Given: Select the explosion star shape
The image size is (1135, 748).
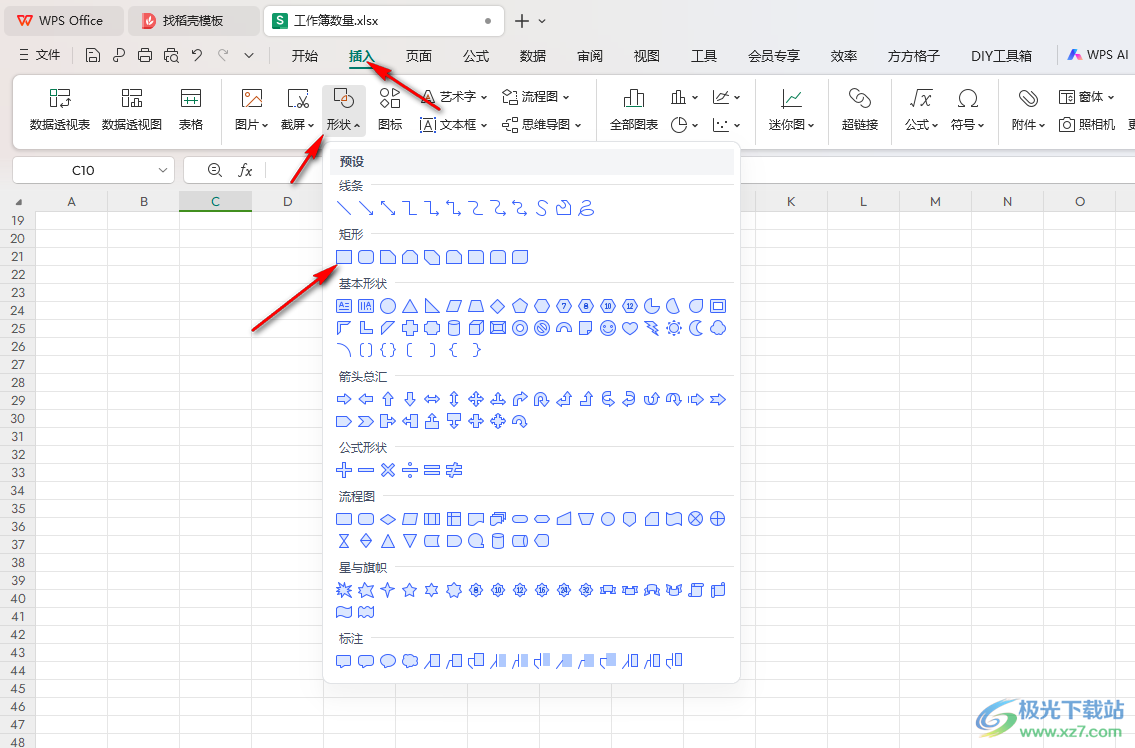Looking at the screenshot, I should pos(344,590).
